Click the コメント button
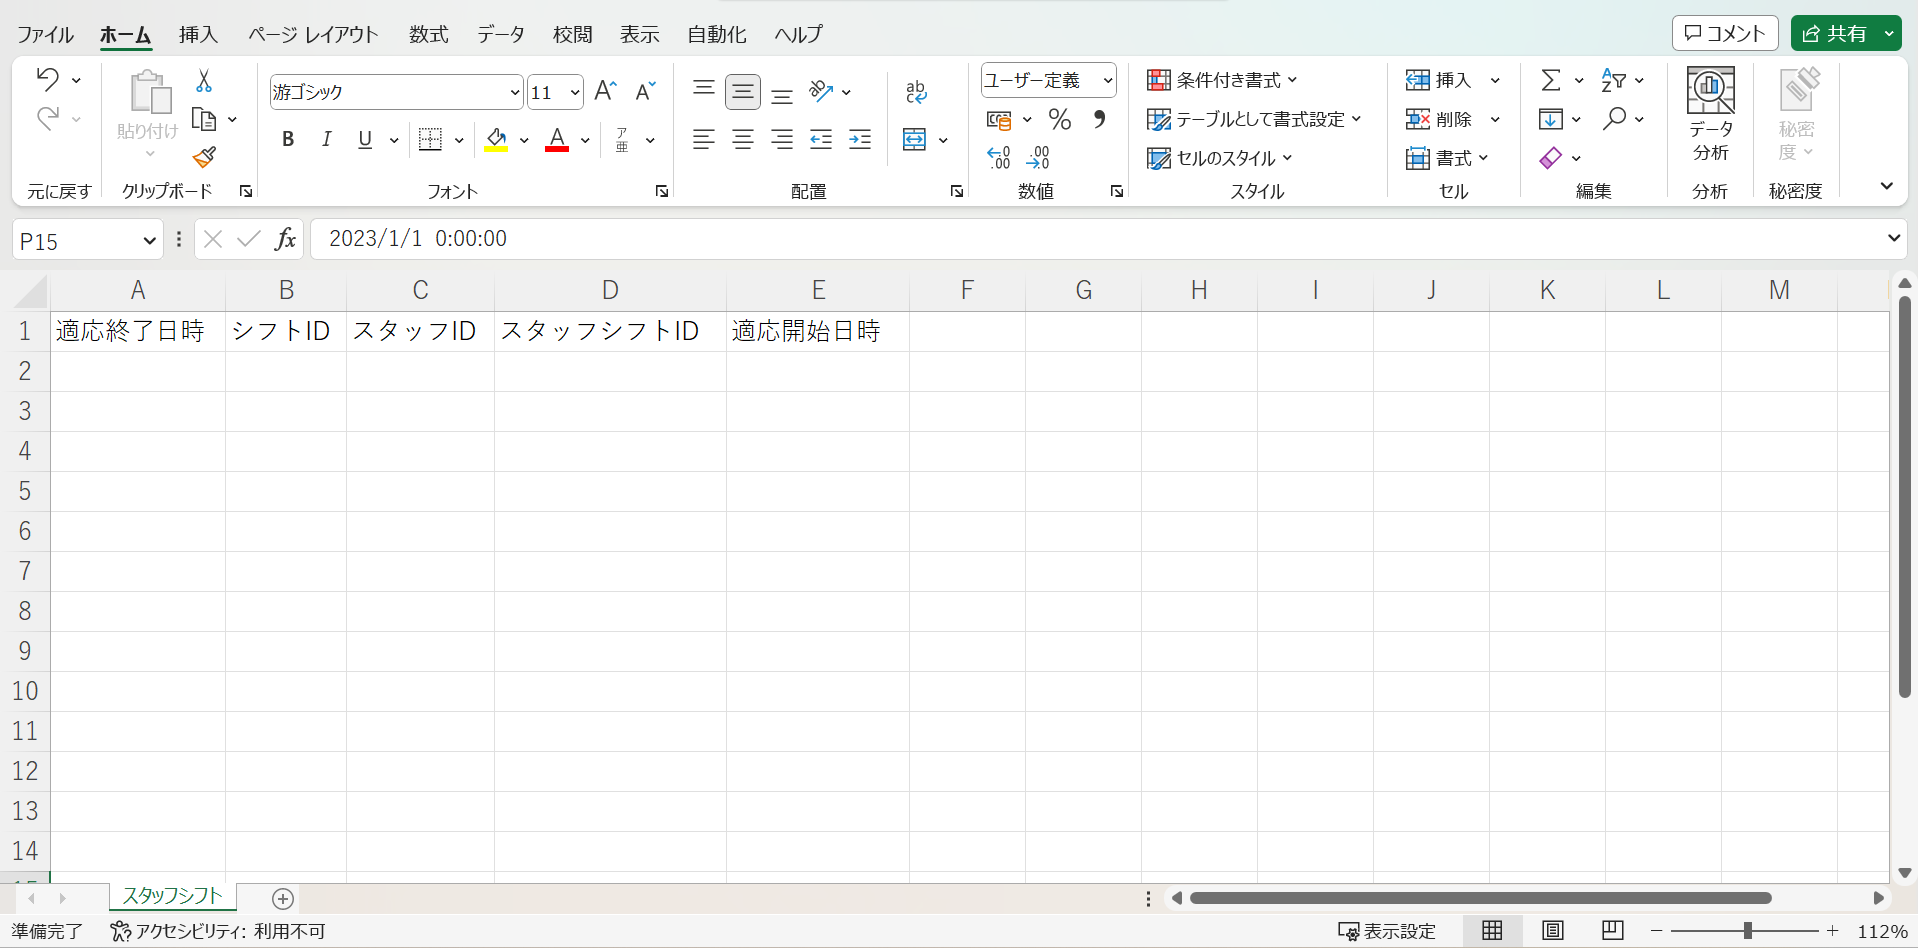The image size is (1918, 948). 1724,33
